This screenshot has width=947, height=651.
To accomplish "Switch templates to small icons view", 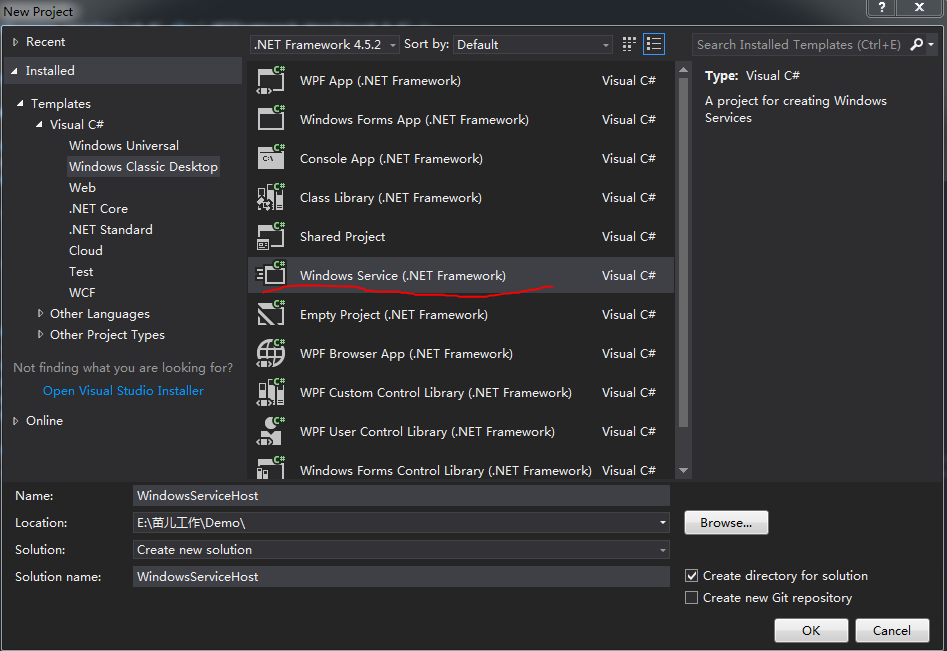I will 629,44.
